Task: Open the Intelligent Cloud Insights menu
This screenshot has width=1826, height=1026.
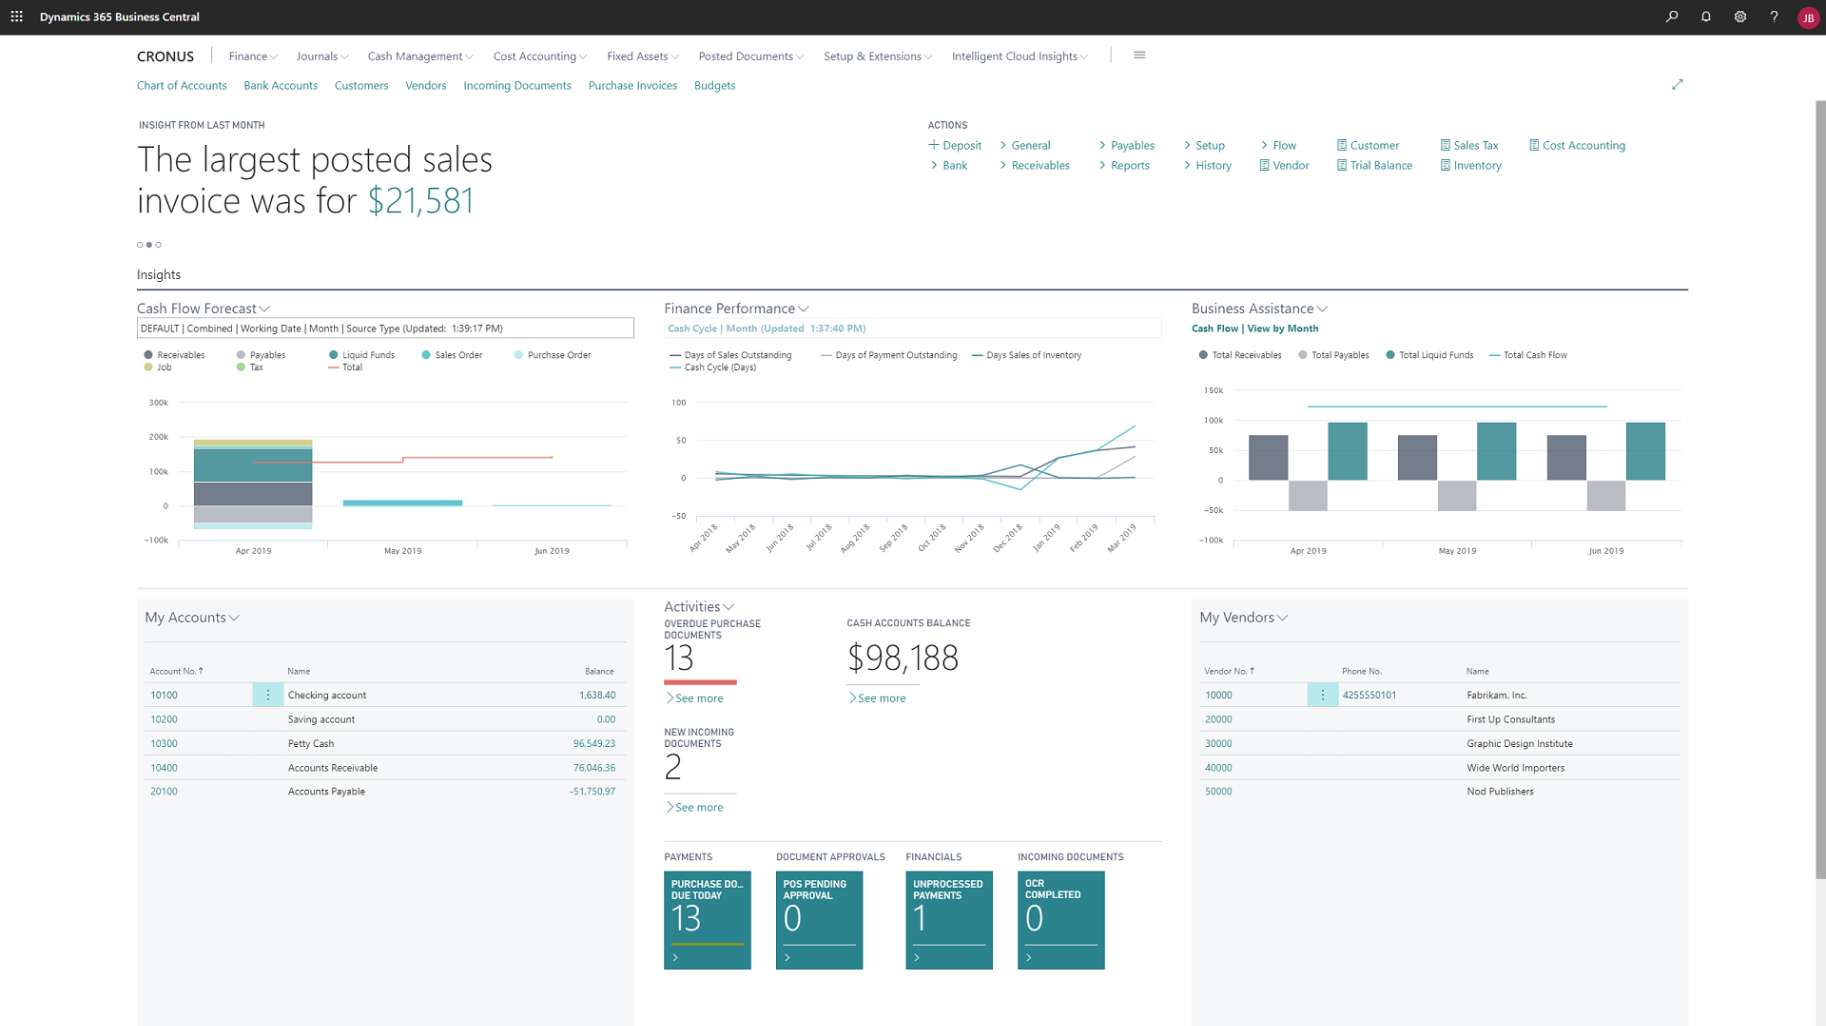Action: point(1020,56)
